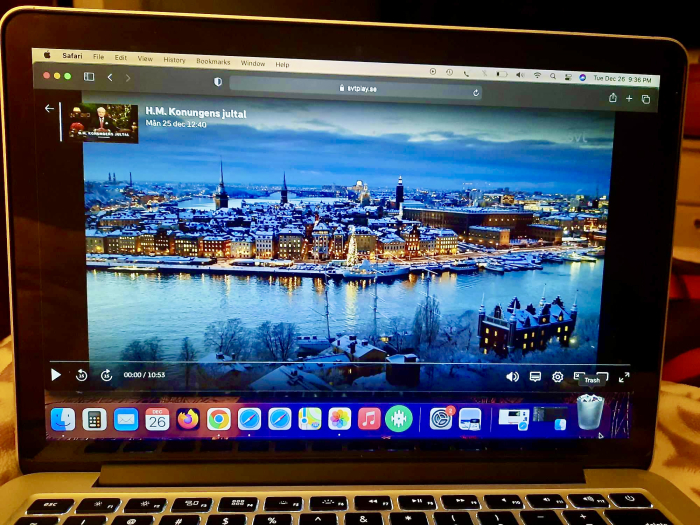
Task: Click the video progress bar
Action: 339,362
